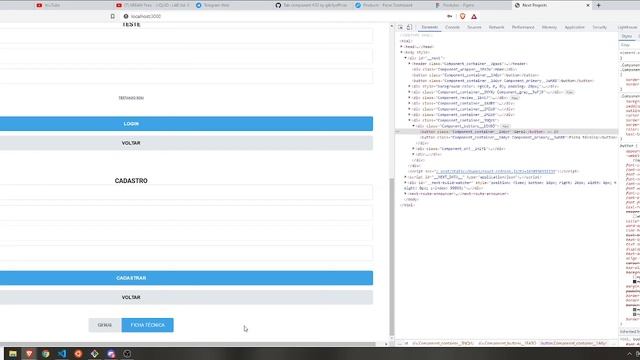Viewport: 640px width, 360px height.
Task: Open Chrome from the taskbar
Action: coord(45,354)
